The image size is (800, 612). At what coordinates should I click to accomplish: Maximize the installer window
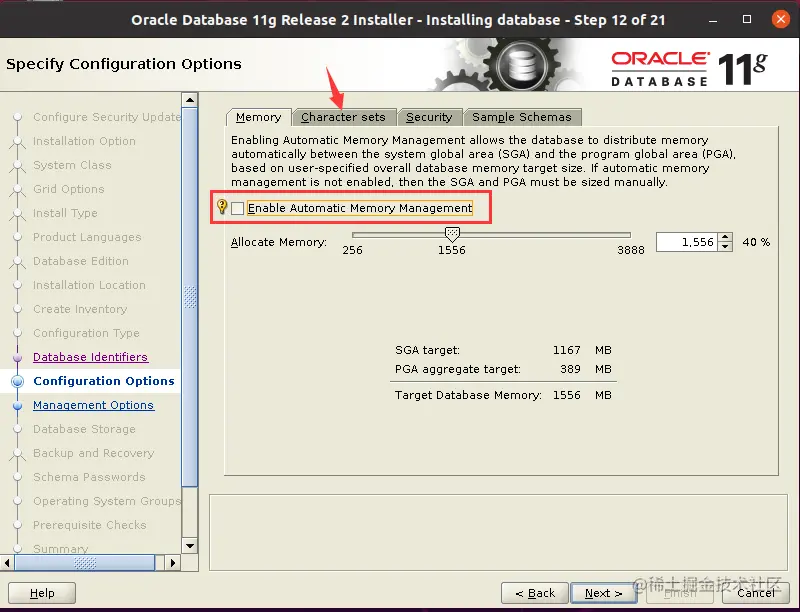[747, 19]
